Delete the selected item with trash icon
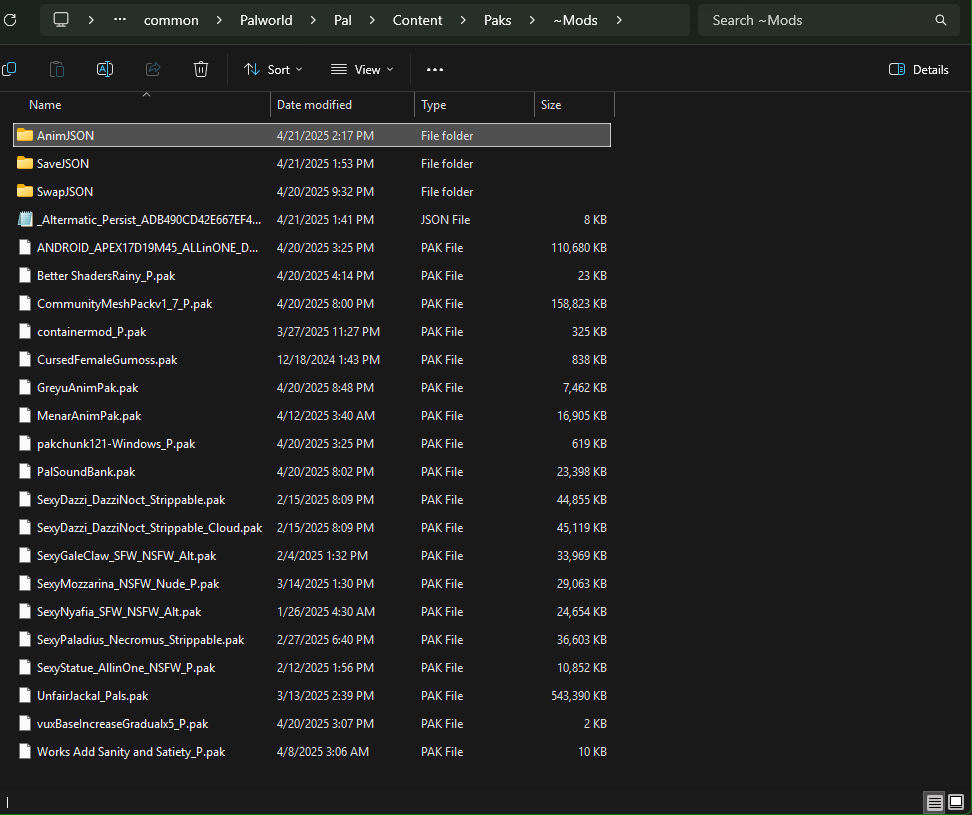Screen dimensions: 972x815 [201, 69]
